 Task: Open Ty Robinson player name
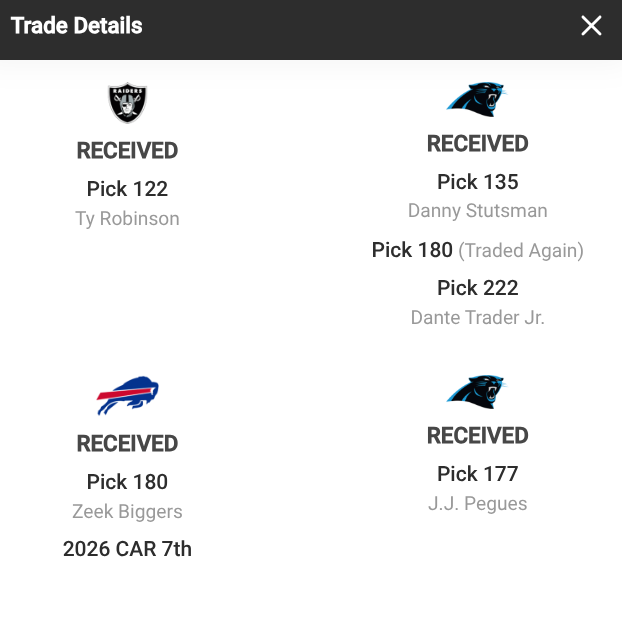[127, 219]
